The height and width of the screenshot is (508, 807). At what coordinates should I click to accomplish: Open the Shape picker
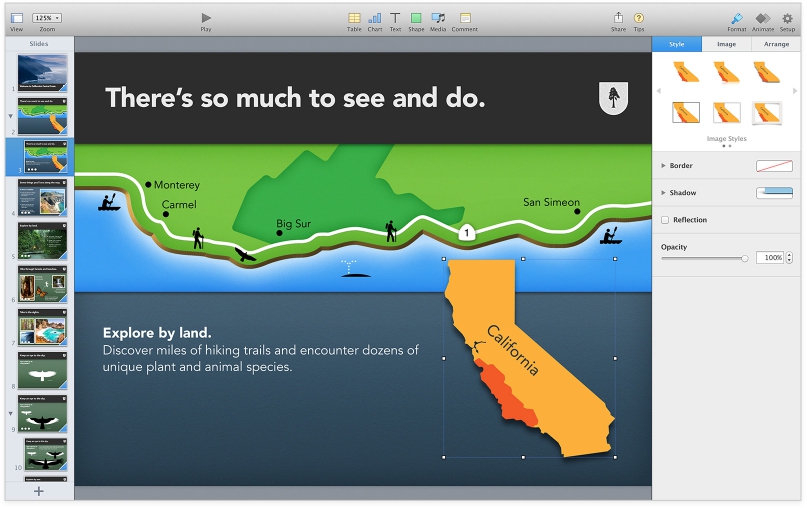tap(416, 18)
